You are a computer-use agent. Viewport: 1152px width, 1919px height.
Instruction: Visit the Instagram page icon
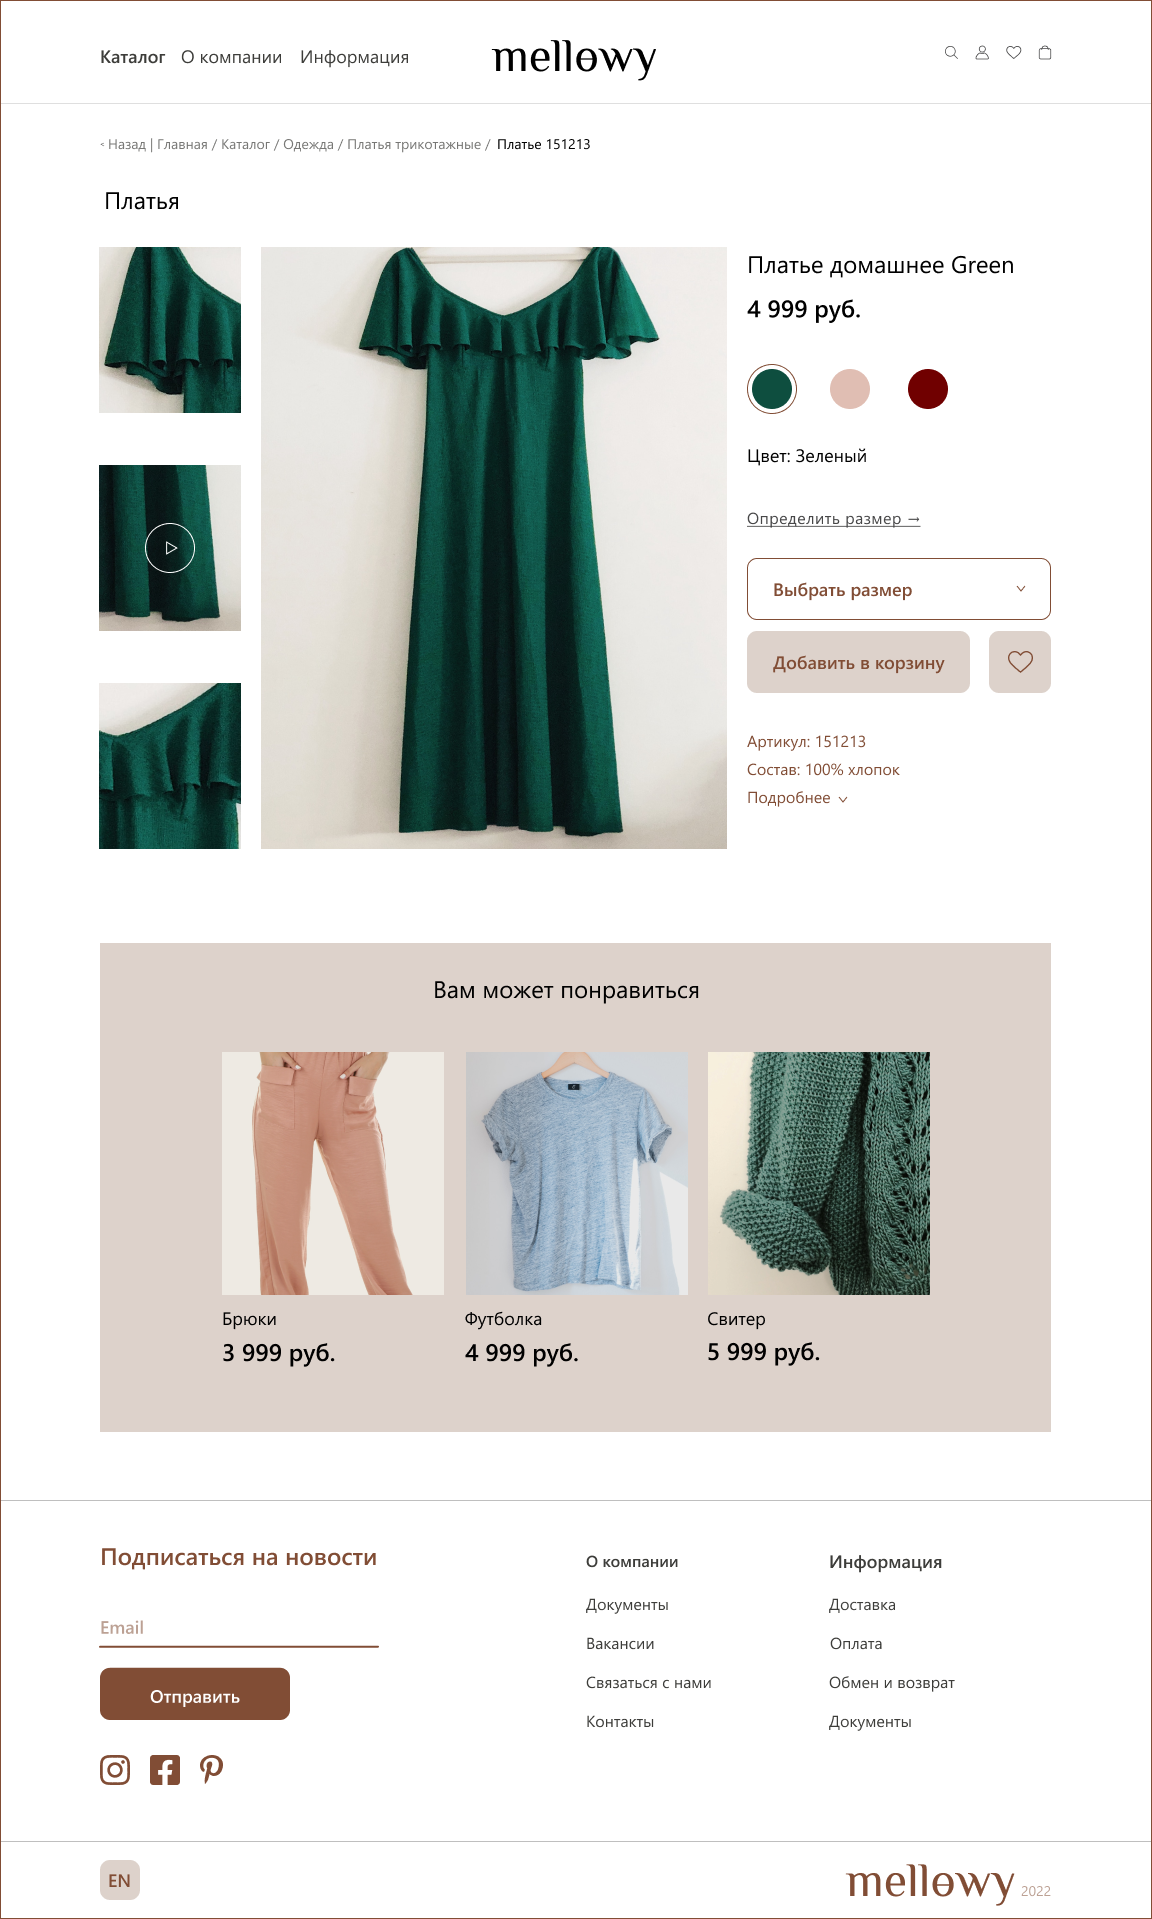pyautogui.click(x=115, y=1770)
